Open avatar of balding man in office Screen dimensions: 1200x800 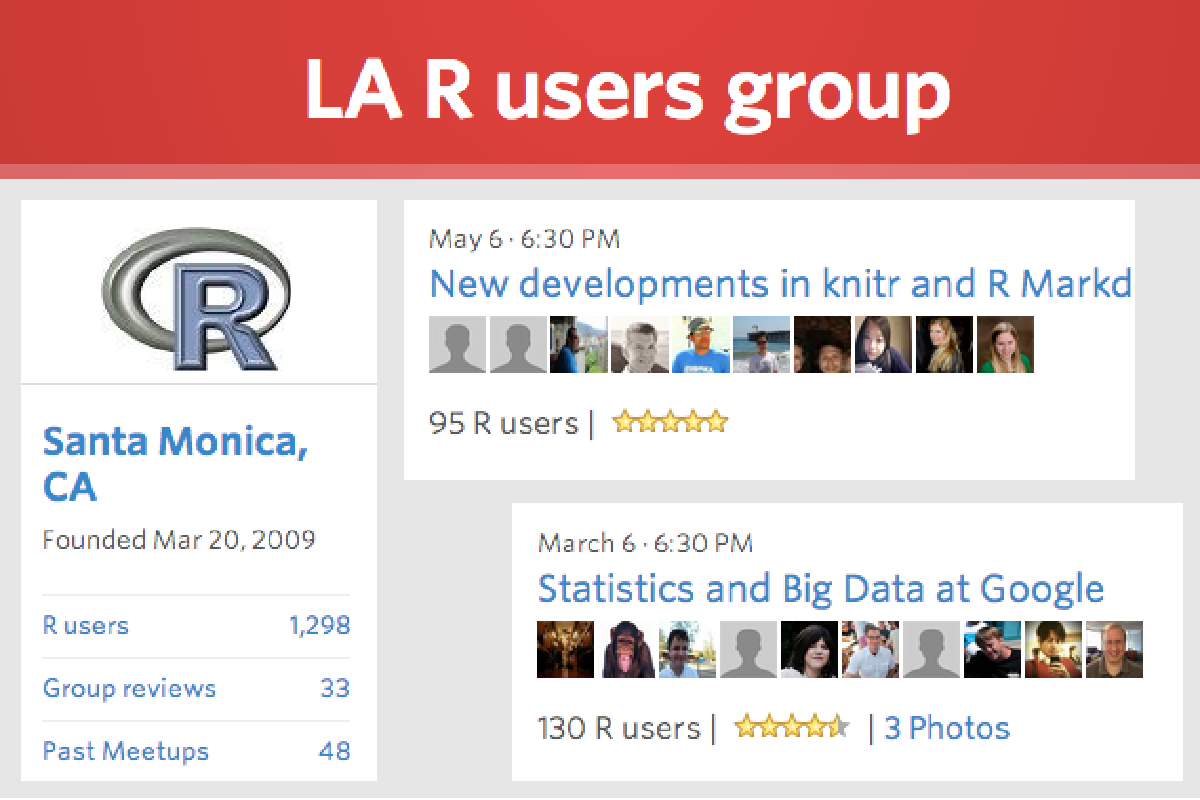(1115, 649)
